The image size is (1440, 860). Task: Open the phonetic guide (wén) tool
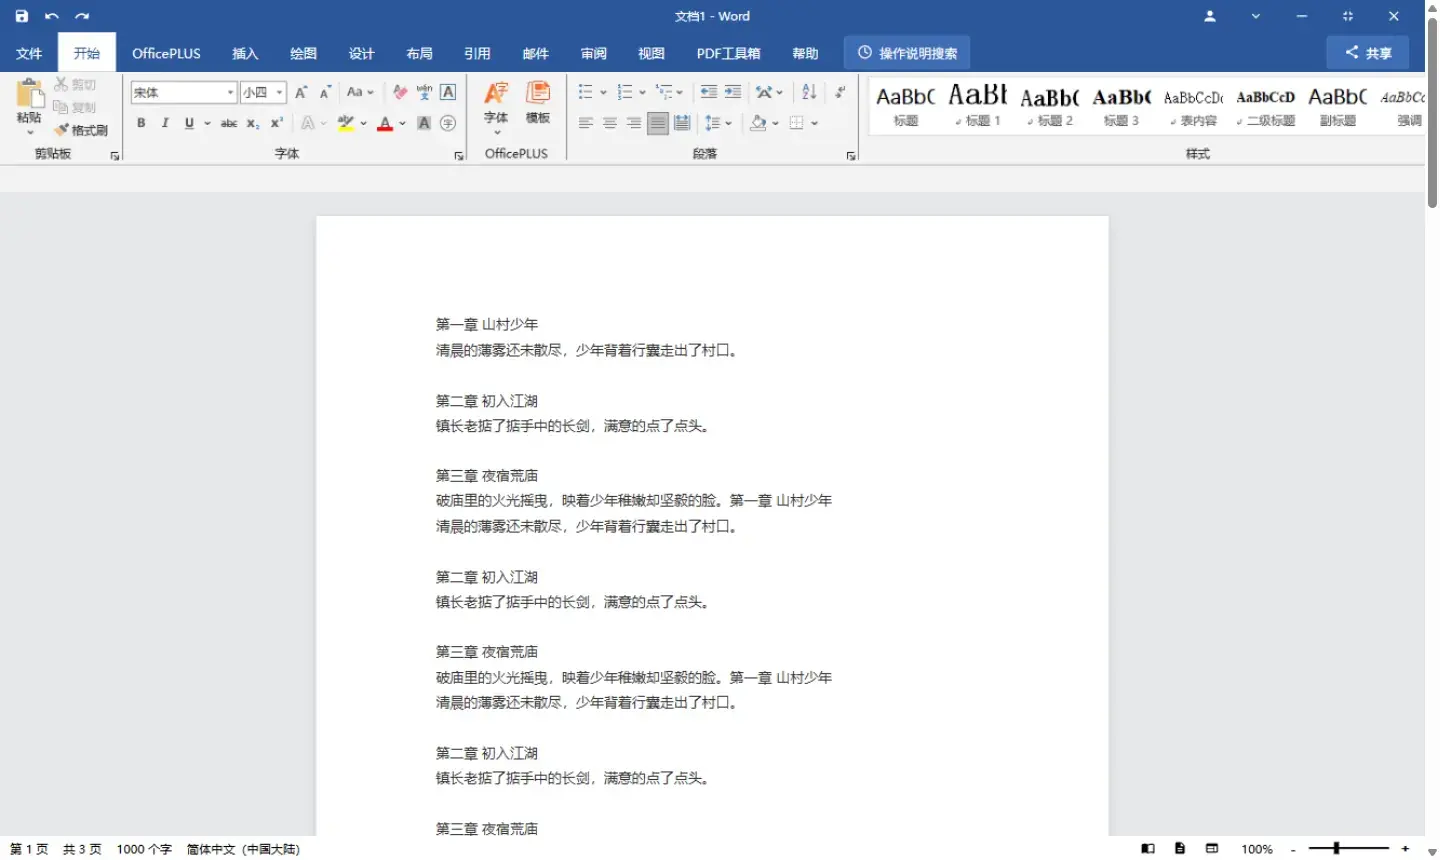click(424, 92)
